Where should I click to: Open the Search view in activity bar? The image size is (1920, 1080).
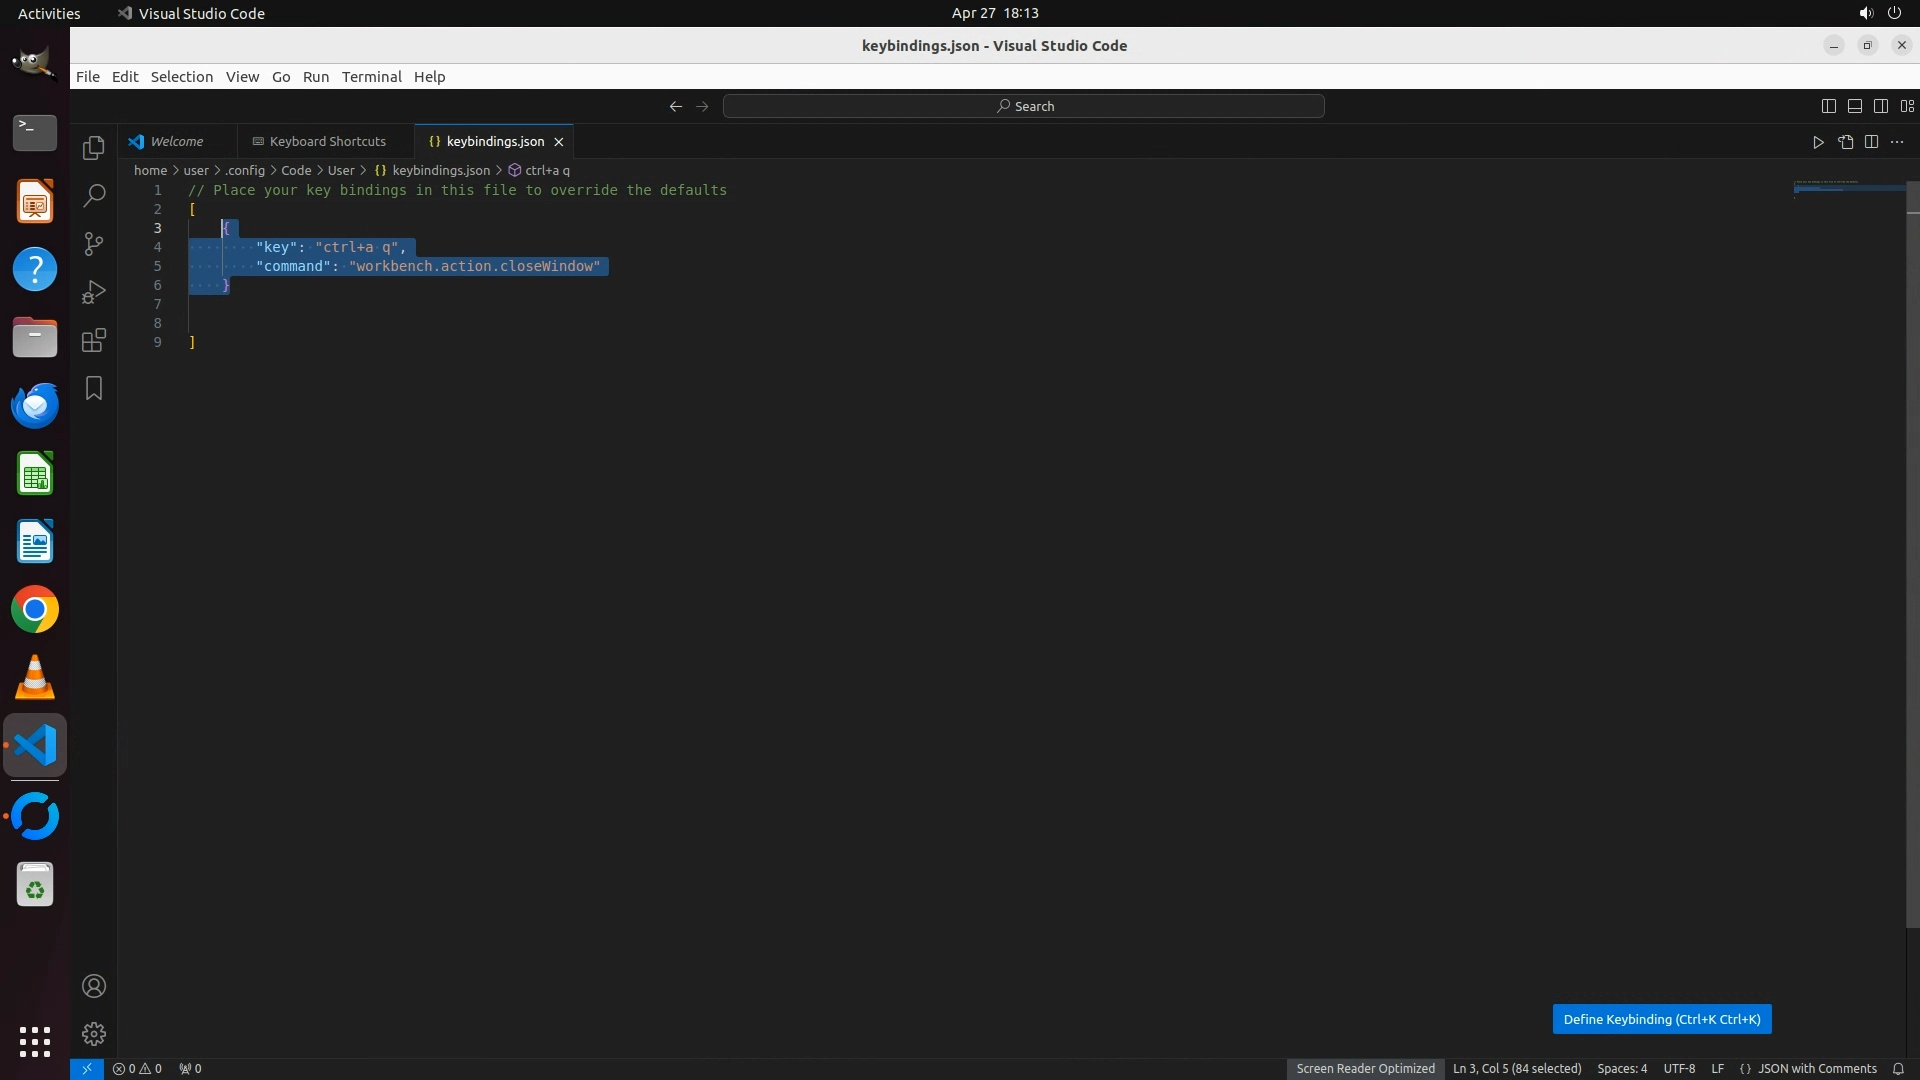point(94,196)
